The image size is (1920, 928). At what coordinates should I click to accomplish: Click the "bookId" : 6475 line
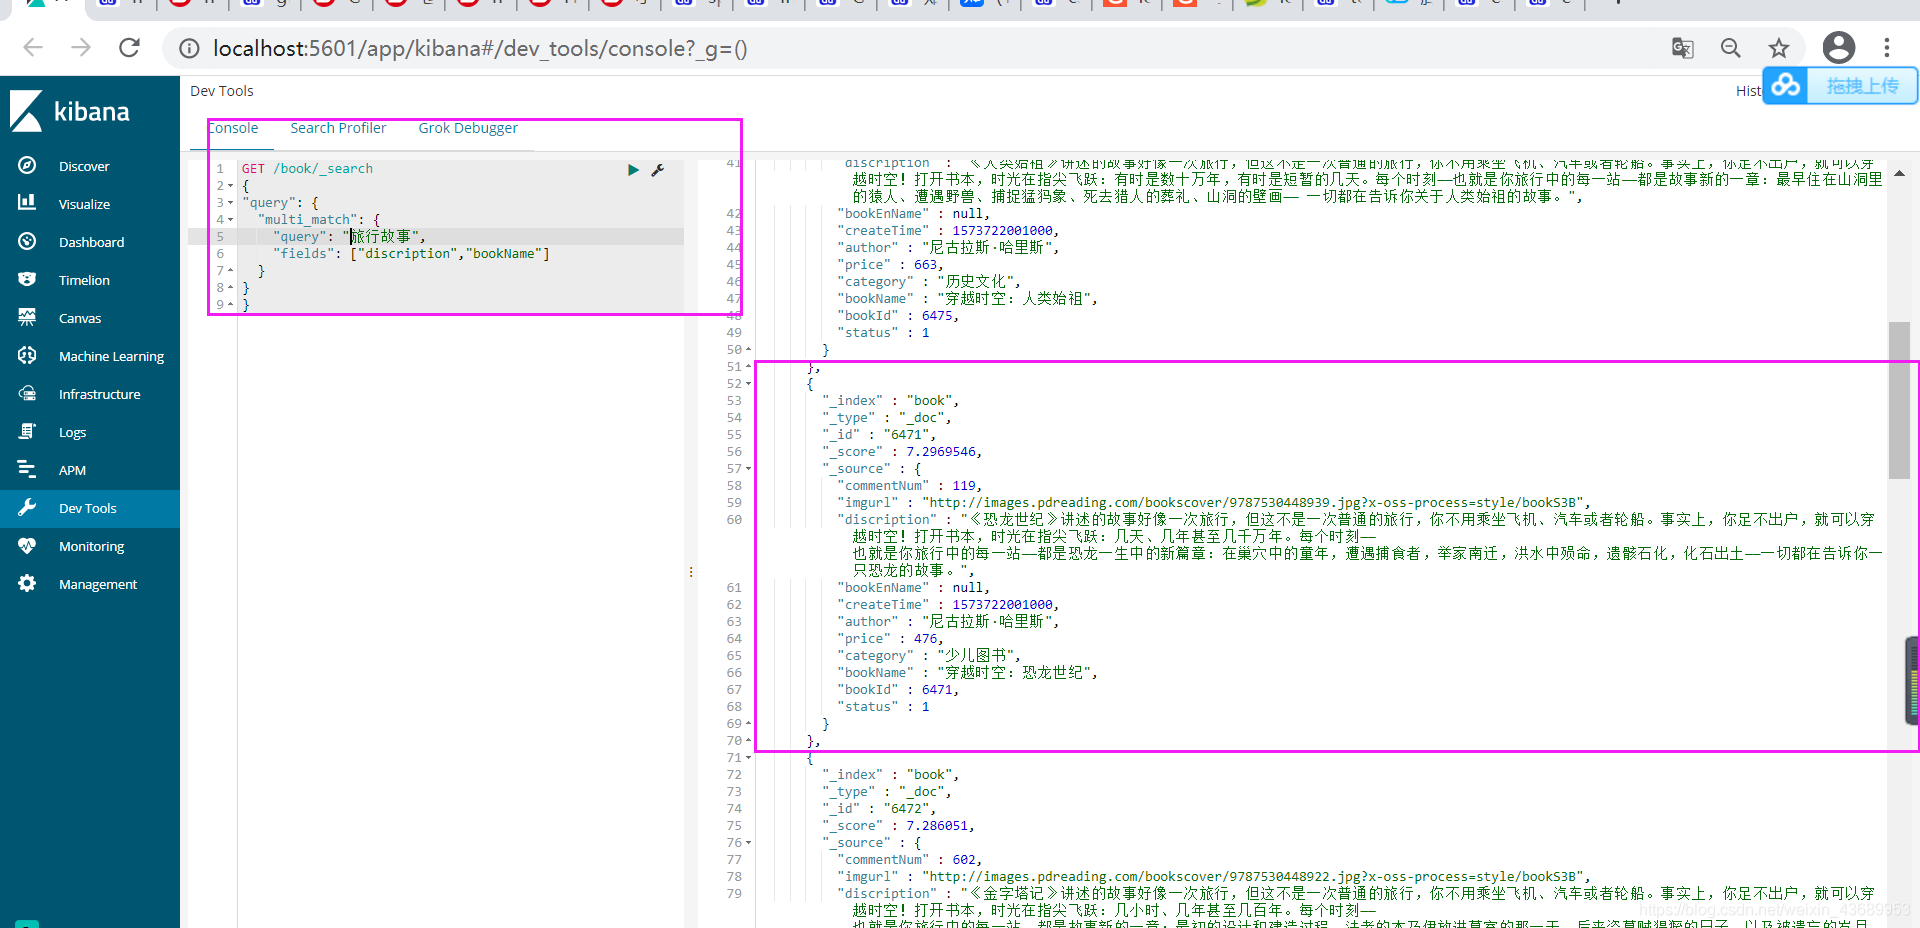[x=898, y=316]
